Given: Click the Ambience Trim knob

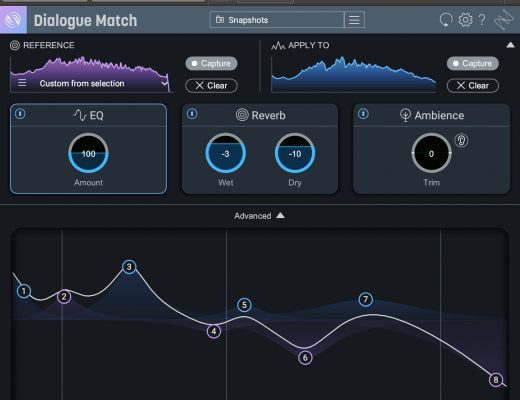Looking at the screenshot, I should 431,153.
